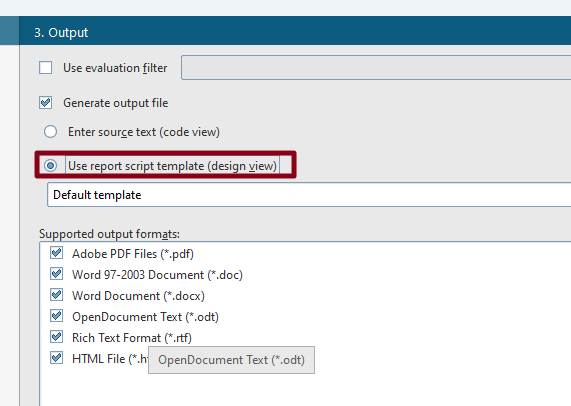Open the Default template dropdown

click(x=309, y=195)
